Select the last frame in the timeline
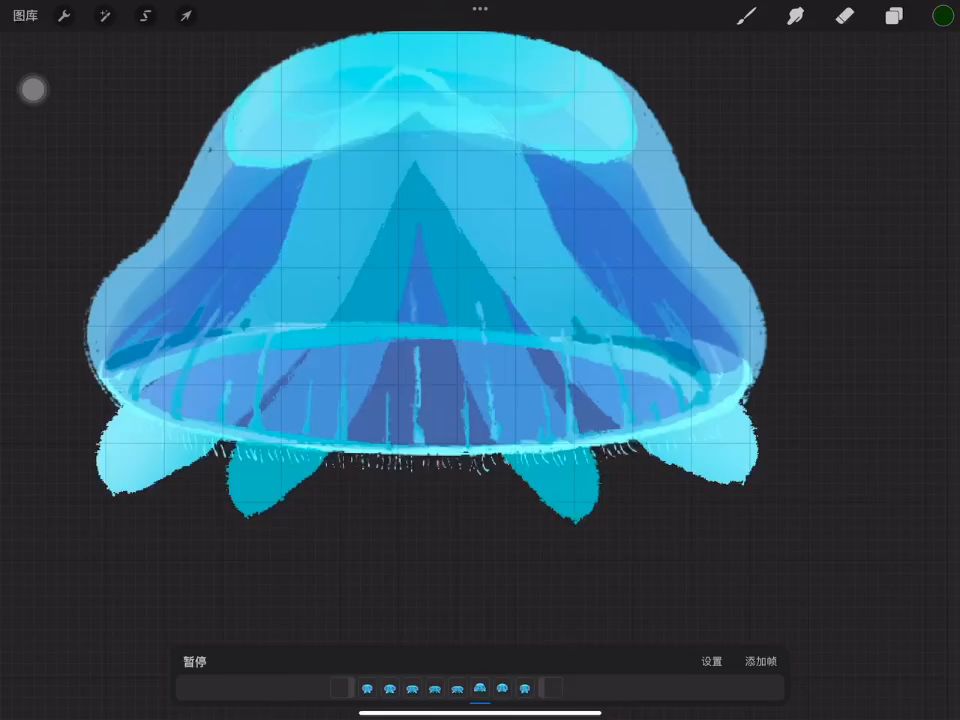Image resolution: width=960 pixels, height=720 pixels. coord(525,688)
